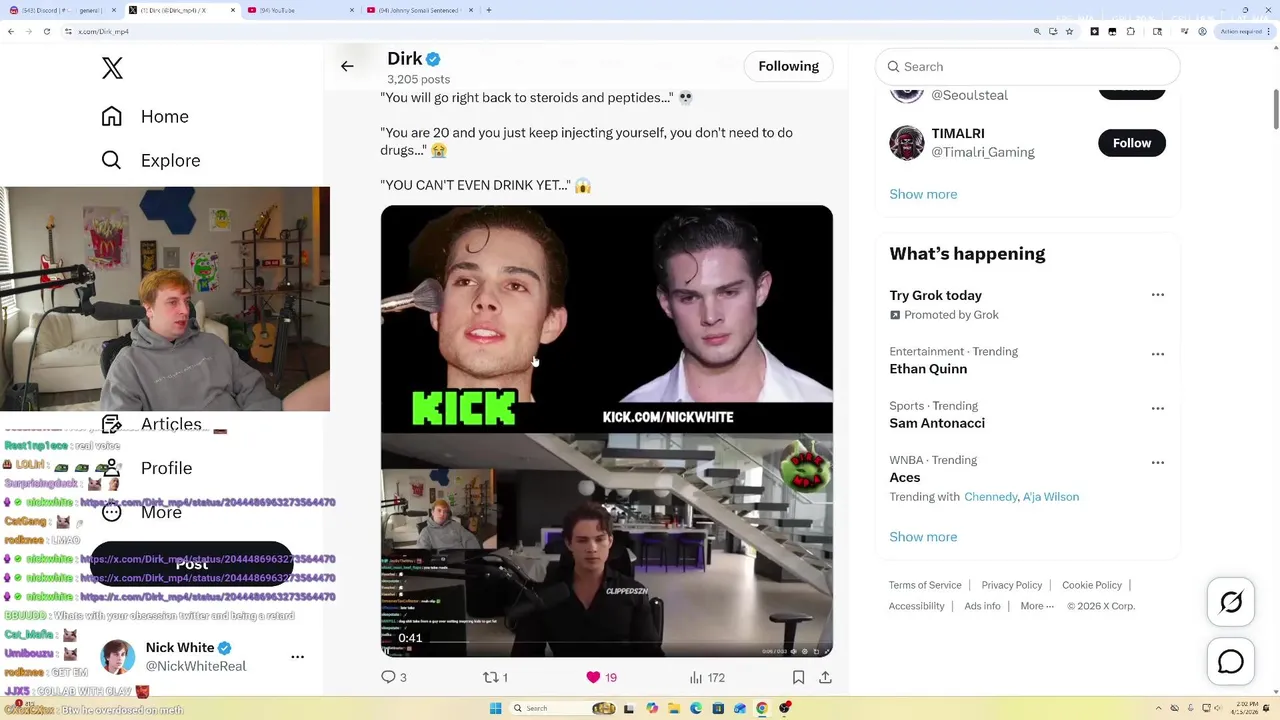View post analytics showing 172 views

point(707,677)
